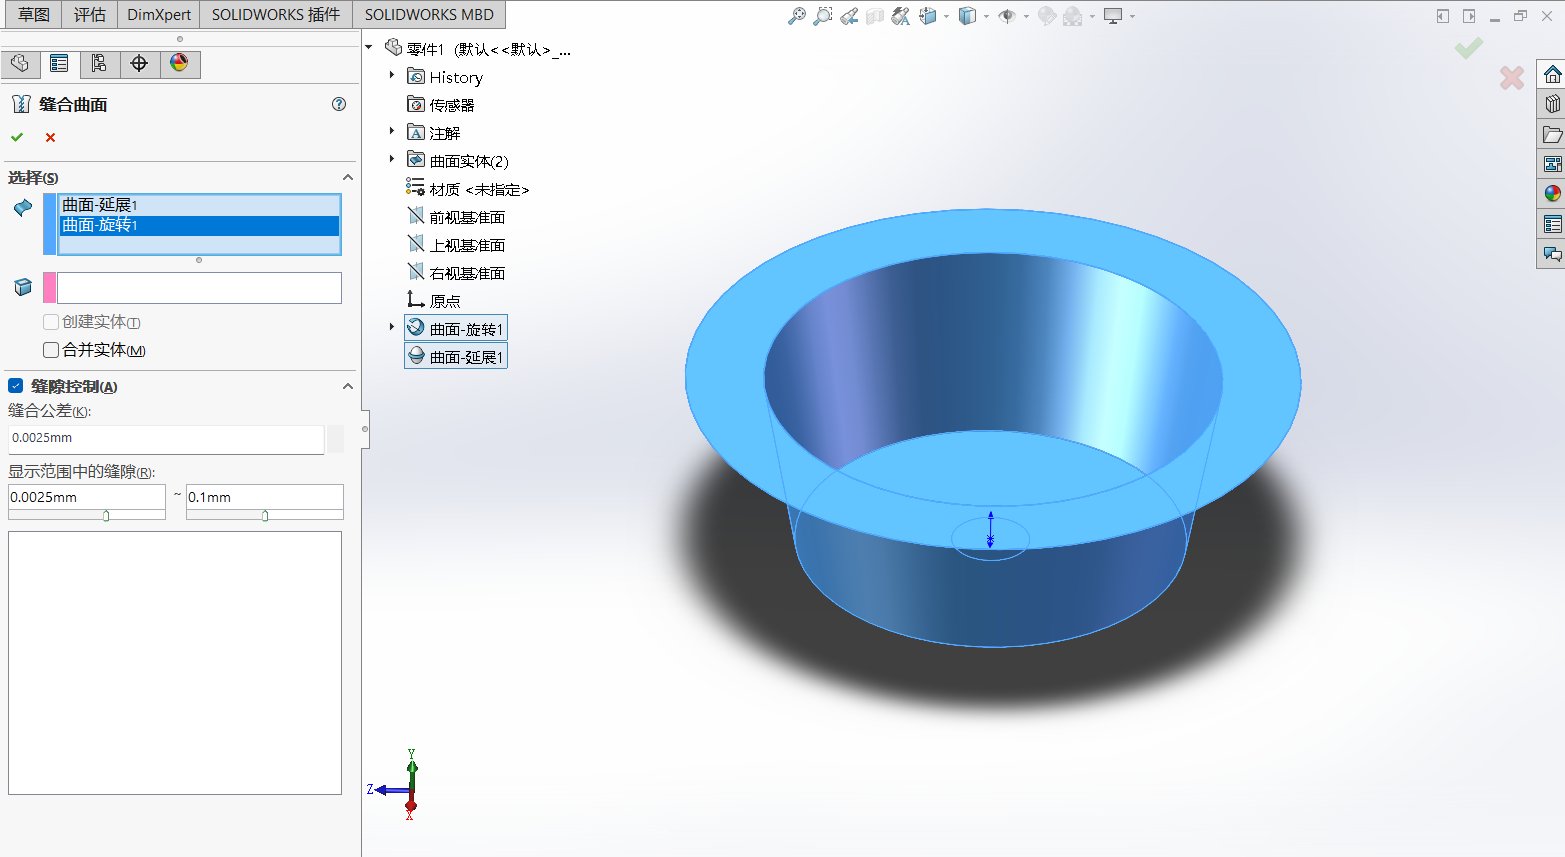Image resolution: width=1565 pixels, height=857 pixels.
Task: Switch to the ConfigurationManager tab icon
Action: click(99, 64)
